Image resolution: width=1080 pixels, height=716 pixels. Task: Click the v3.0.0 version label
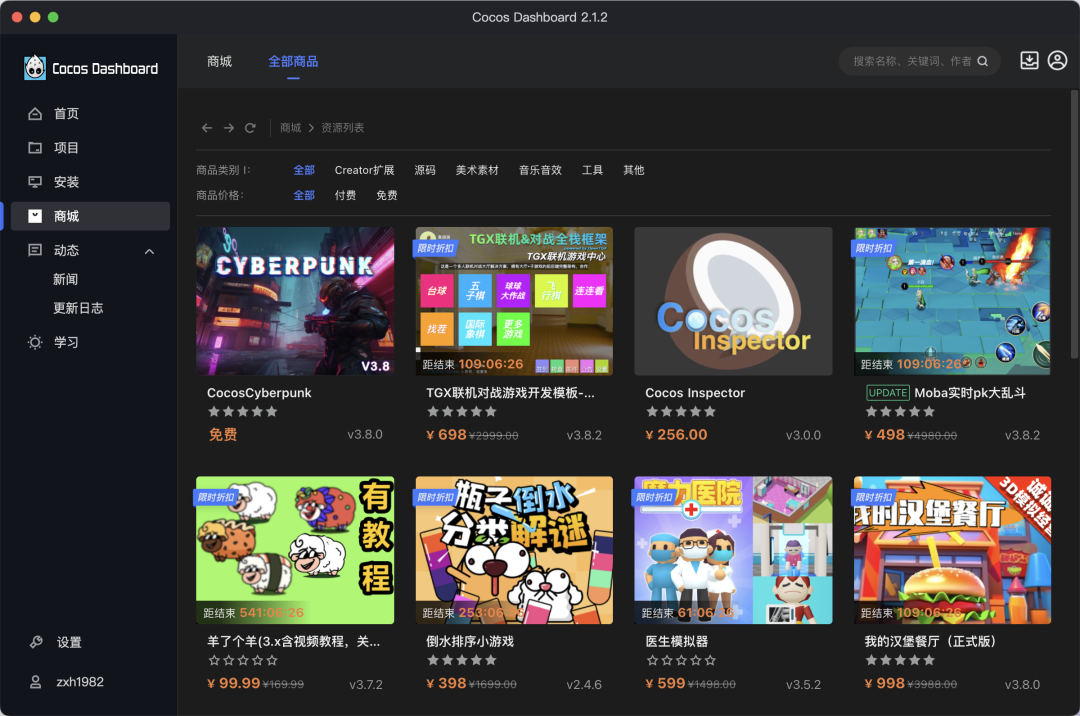tap(803, 436)
